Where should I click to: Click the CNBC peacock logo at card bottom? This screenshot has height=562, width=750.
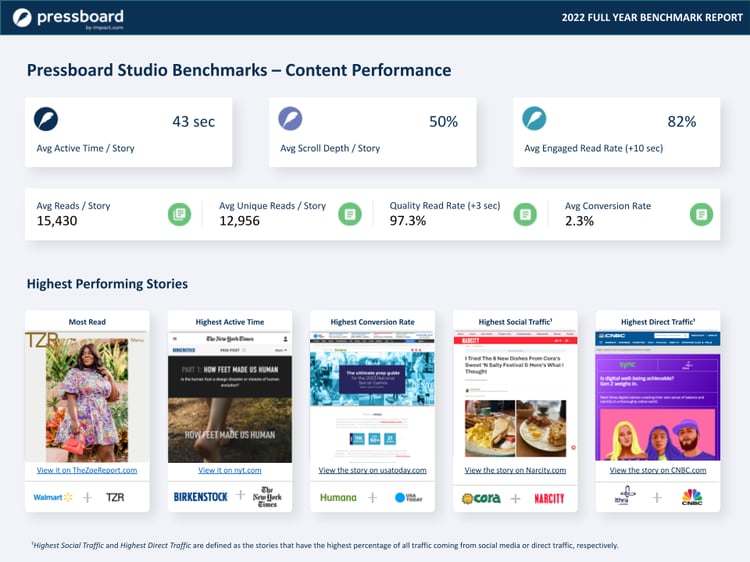tap(692, 496)
